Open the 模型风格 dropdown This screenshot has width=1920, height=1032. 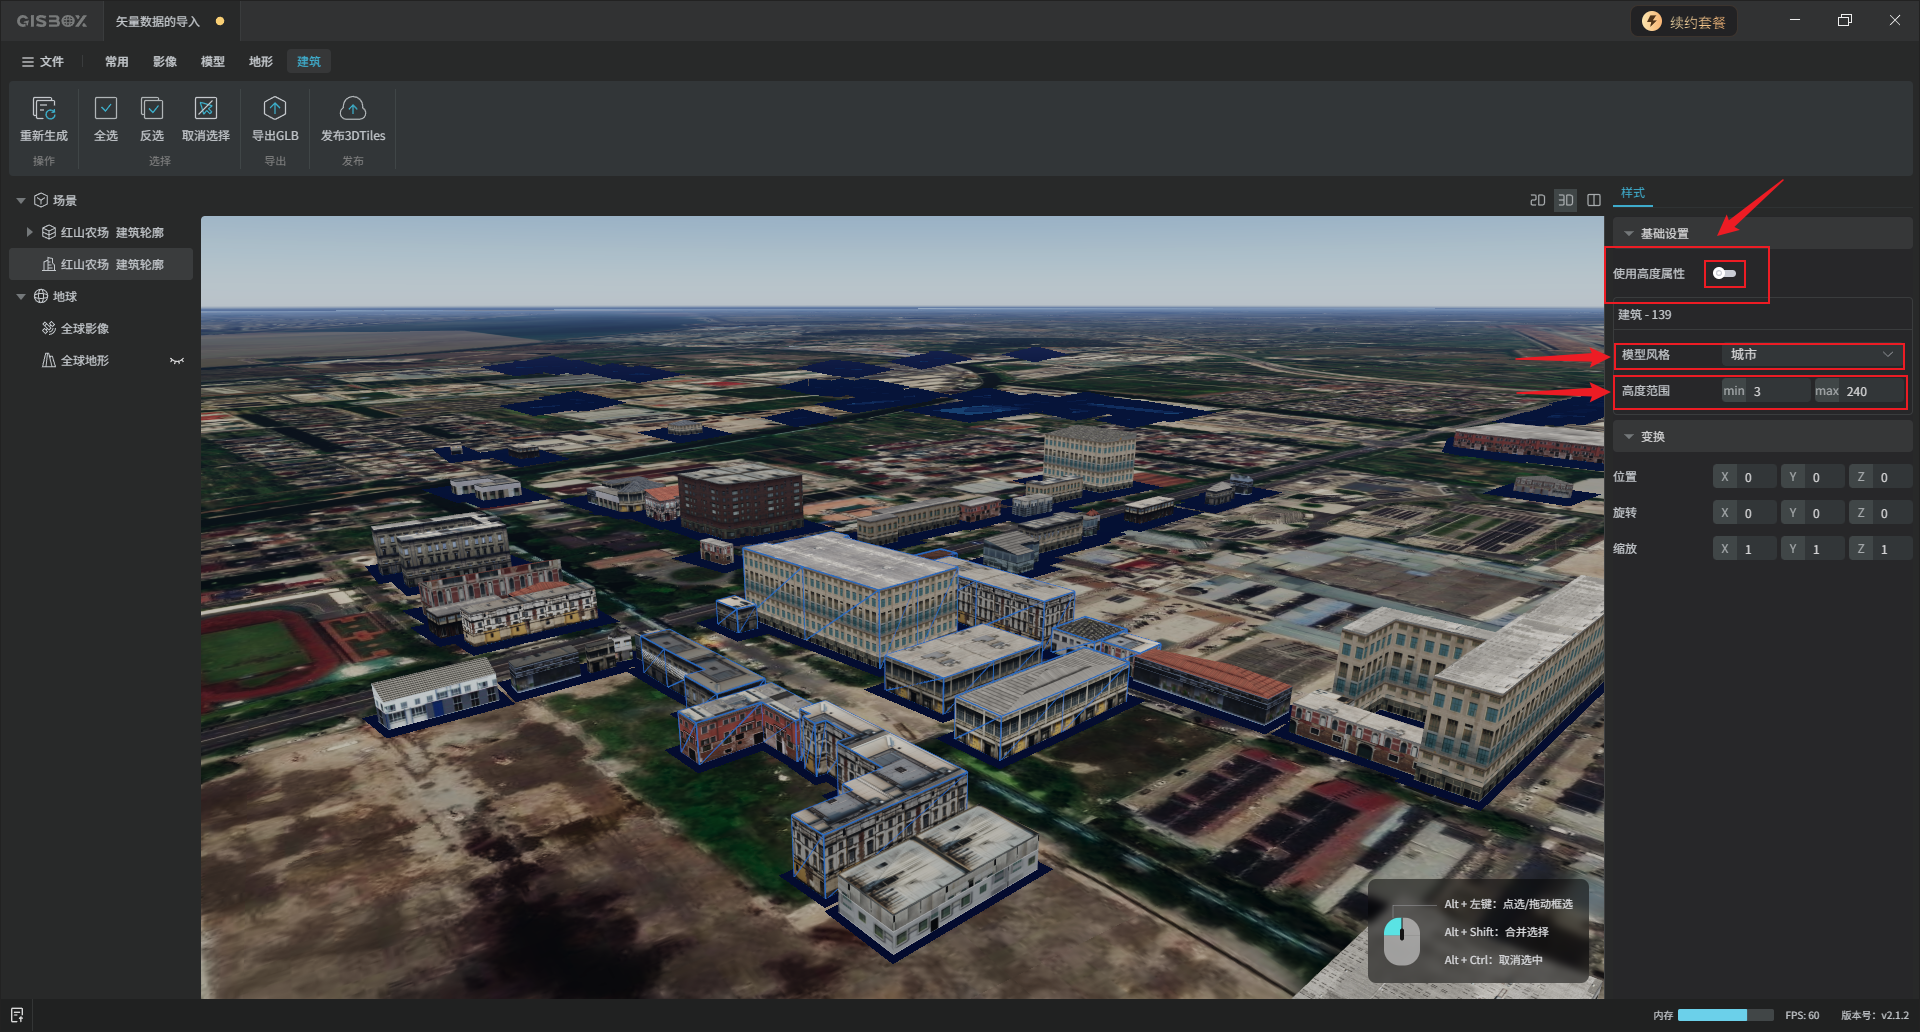tap(1811, 355)
